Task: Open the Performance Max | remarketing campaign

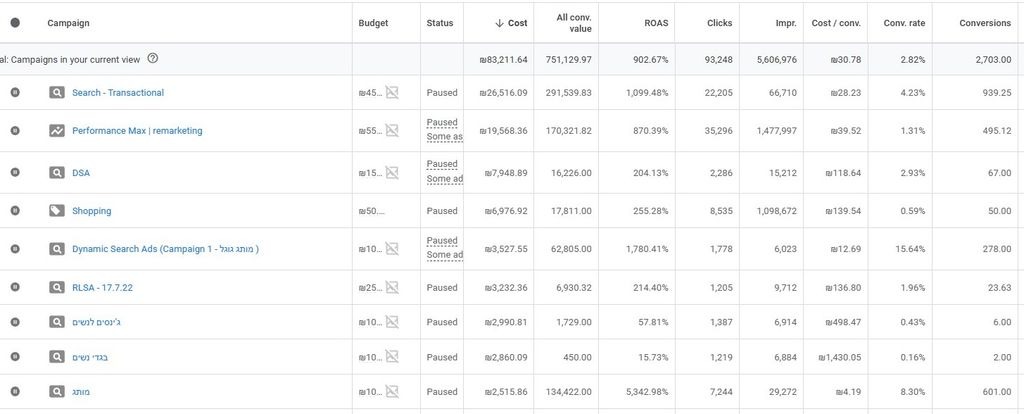Action: tap(137, 131)
